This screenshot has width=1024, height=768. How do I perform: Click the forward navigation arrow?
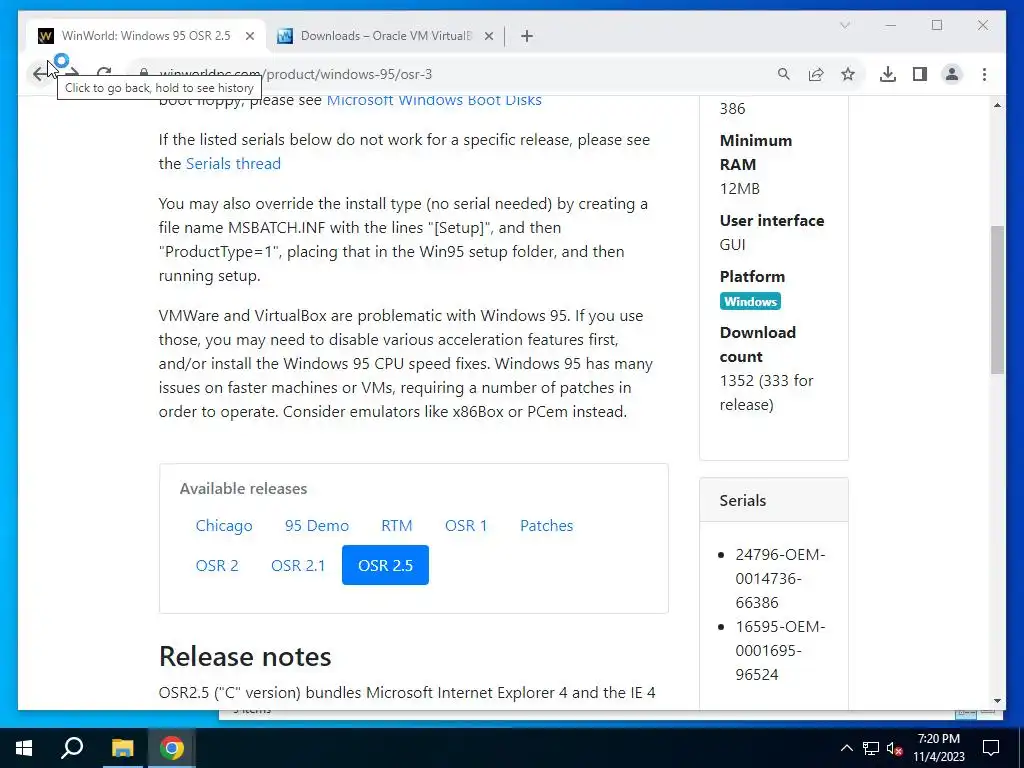[x=72, y=74]
